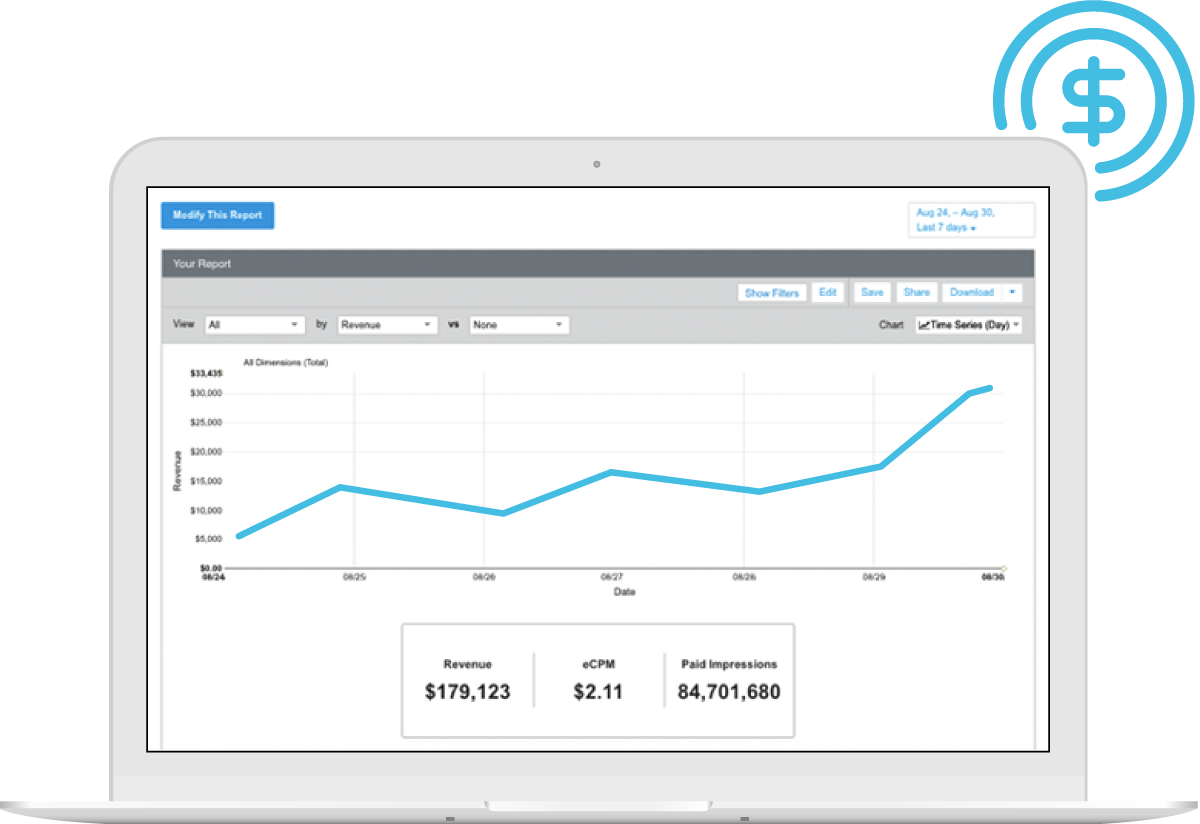The height and width of the screenshot is (824, 1200).
Task: Save the report
Action: click(x=872, y=292)
